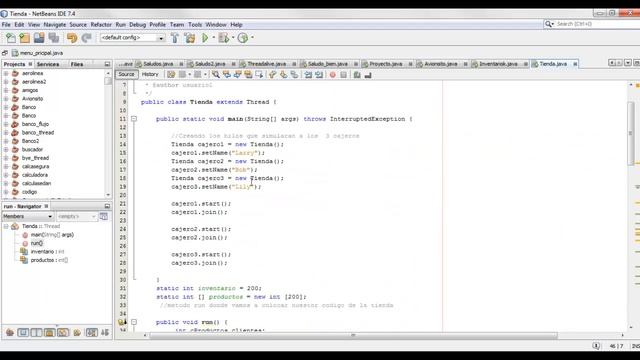This screenshot has width=640, height=360.
Task: Click the Source view button
Action: (x=126, y=74)
